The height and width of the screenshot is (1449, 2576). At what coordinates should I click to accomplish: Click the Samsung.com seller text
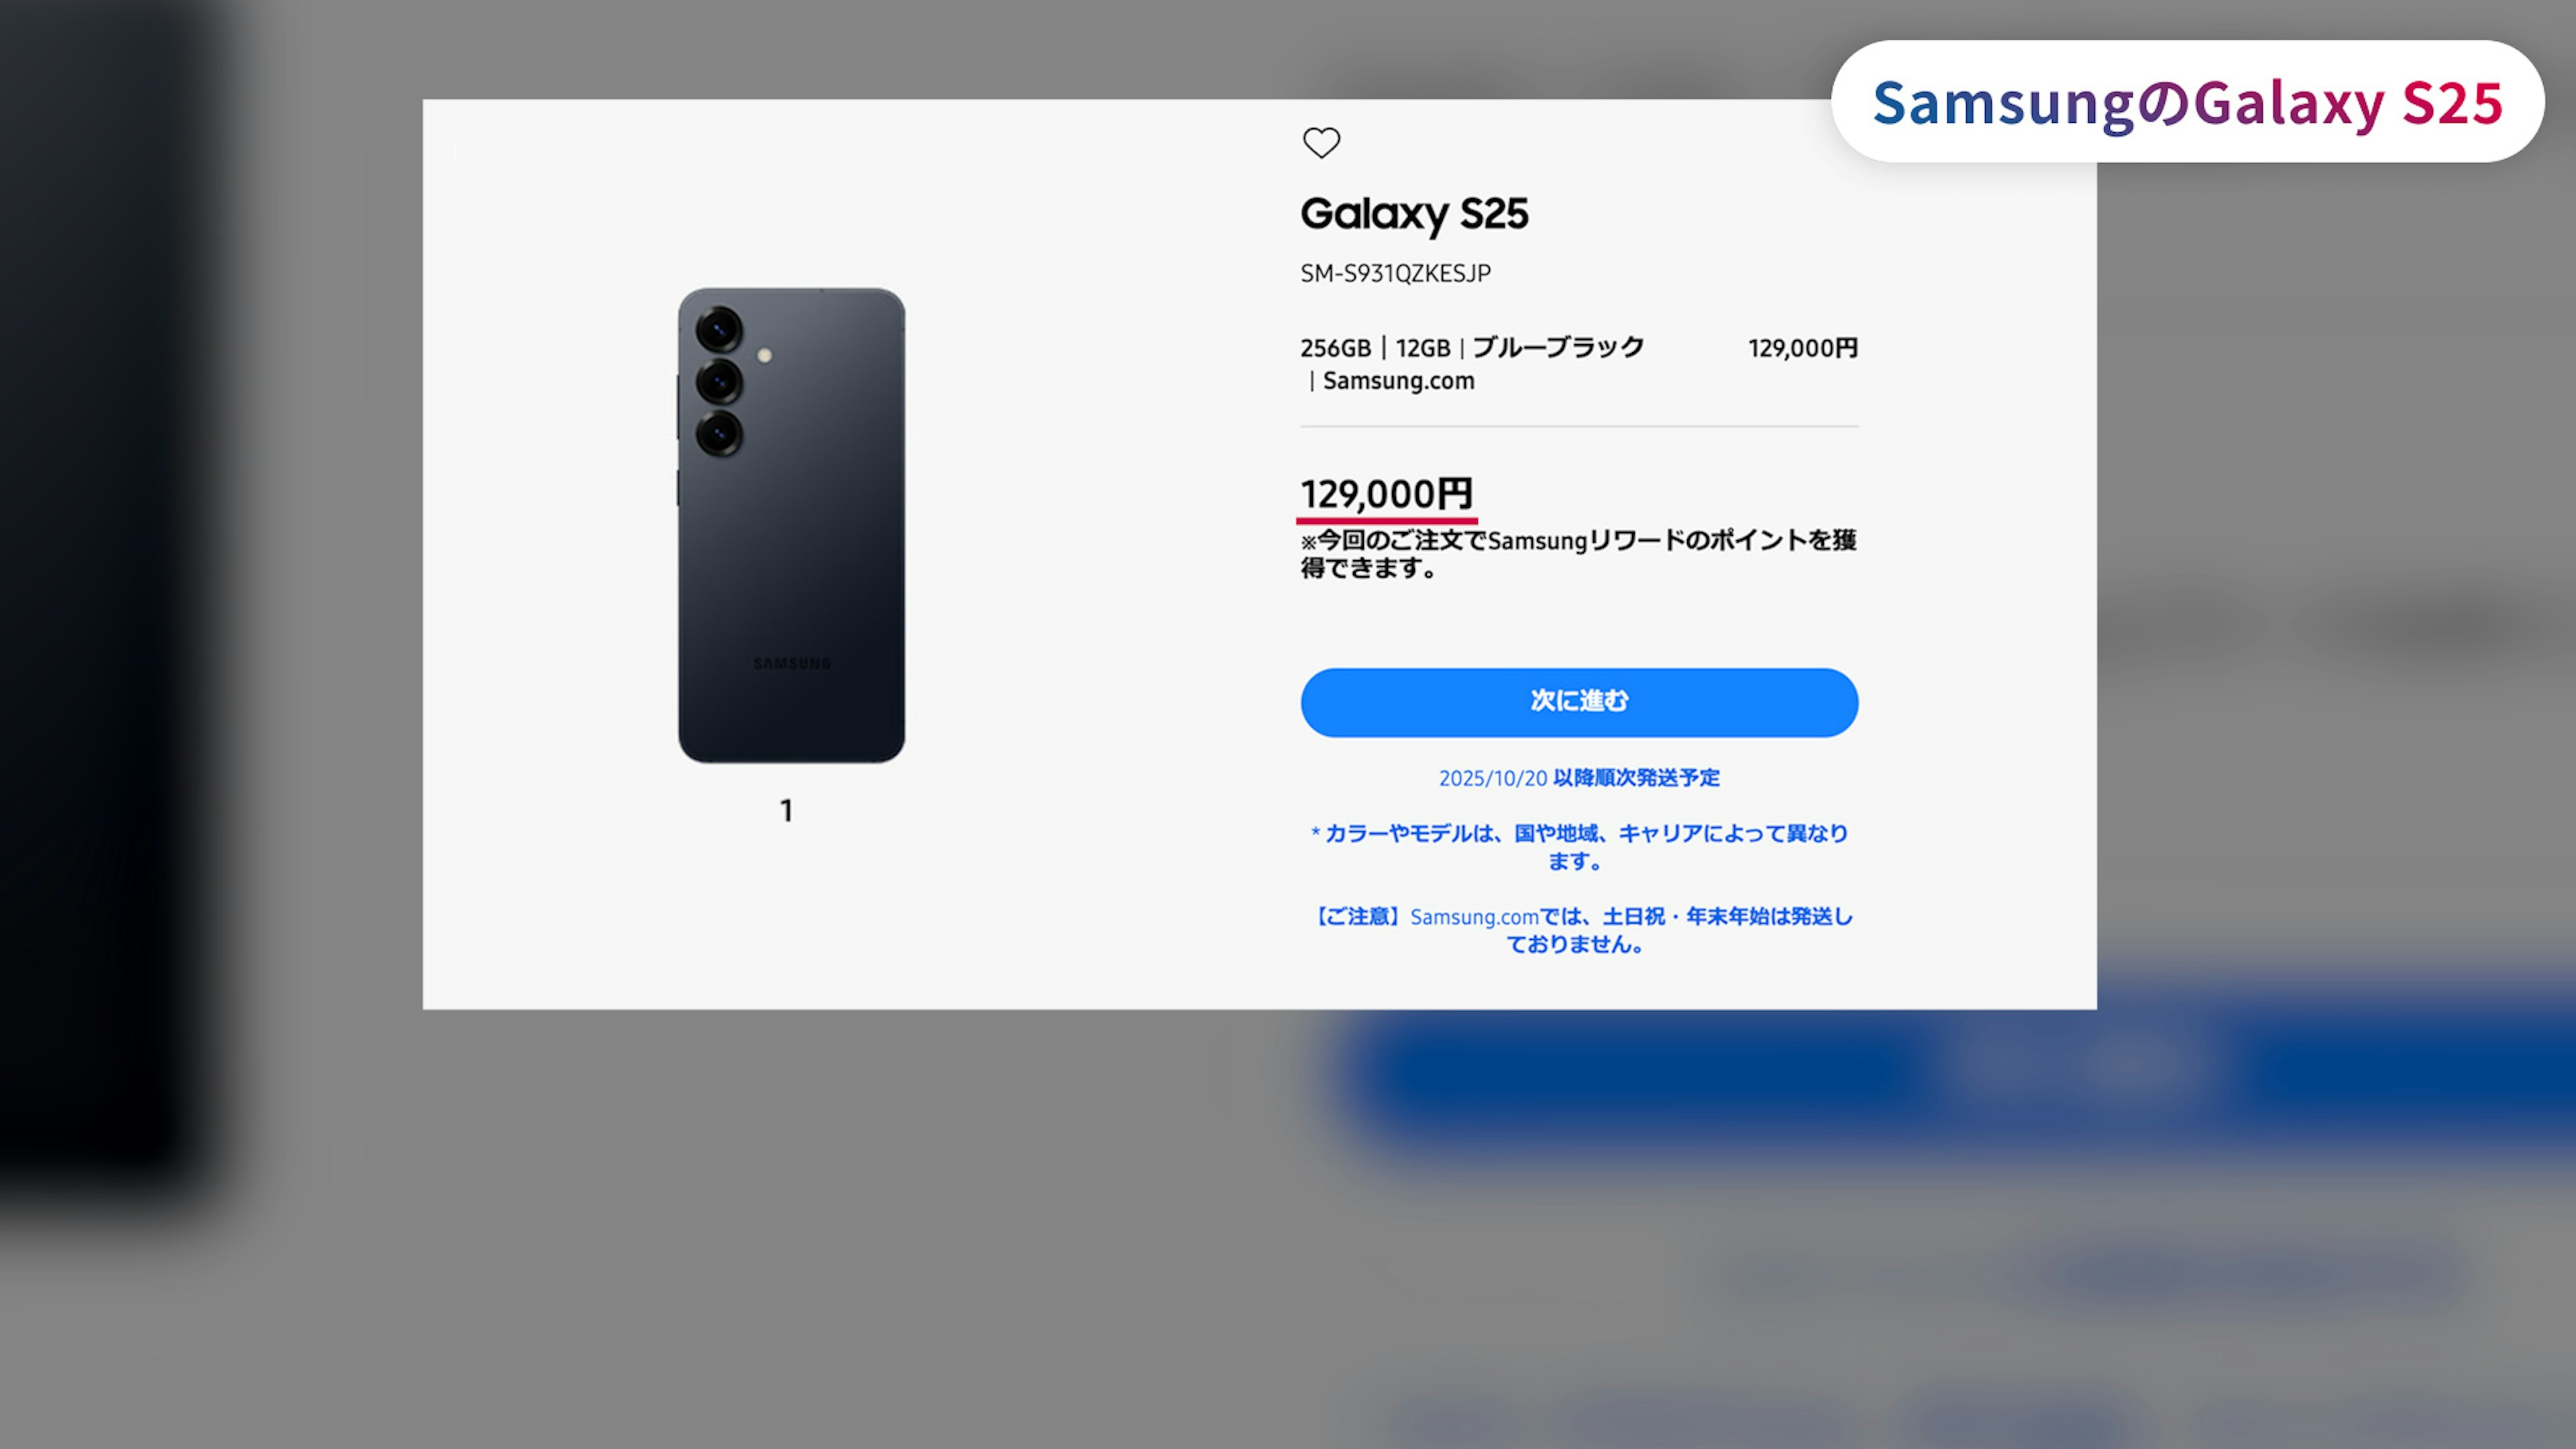1398,381
